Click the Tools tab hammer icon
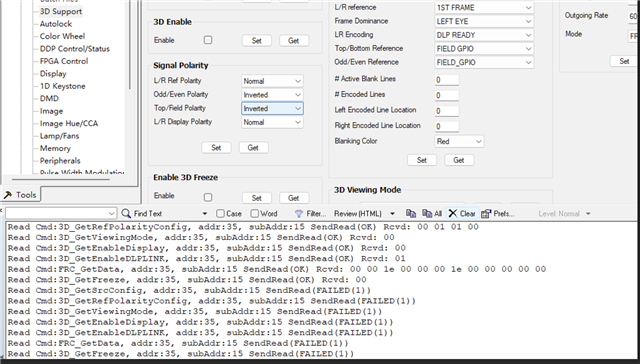 point(8,195)
